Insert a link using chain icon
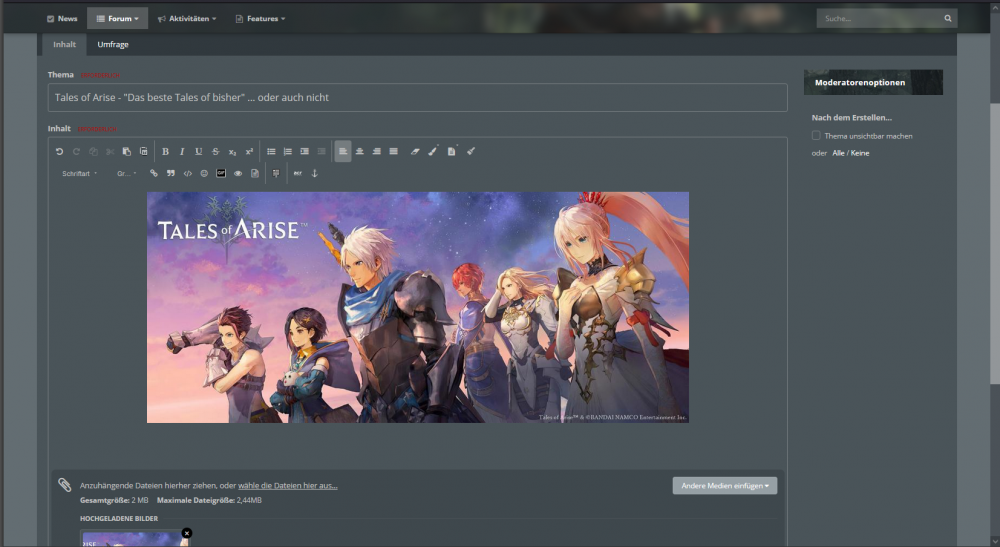Screen dimensions: 1000x547 [x=154, y=173]
